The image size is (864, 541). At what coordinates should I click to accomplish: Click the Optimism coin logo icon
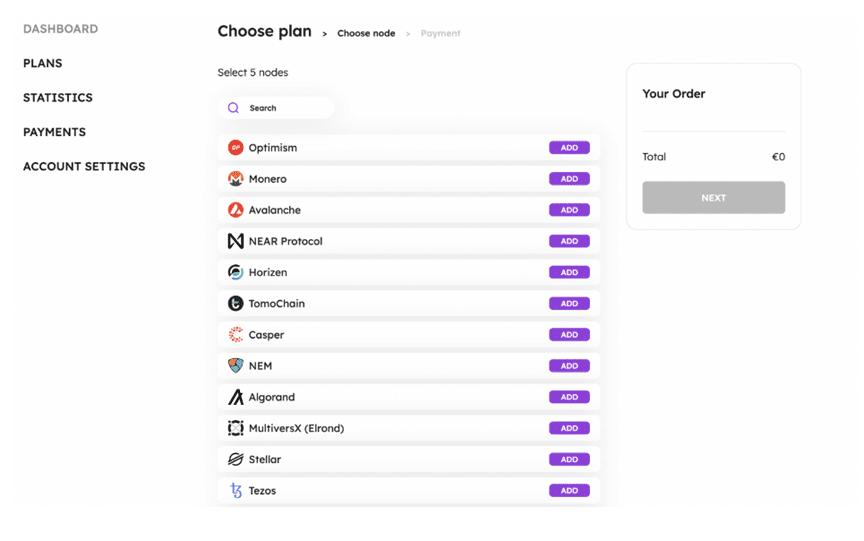click(236, 148)
